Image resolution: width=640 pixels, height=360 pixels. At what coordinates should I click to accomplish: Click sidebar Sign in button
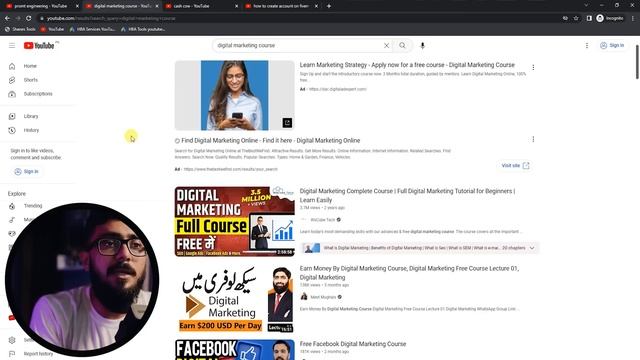coord(27,171)
